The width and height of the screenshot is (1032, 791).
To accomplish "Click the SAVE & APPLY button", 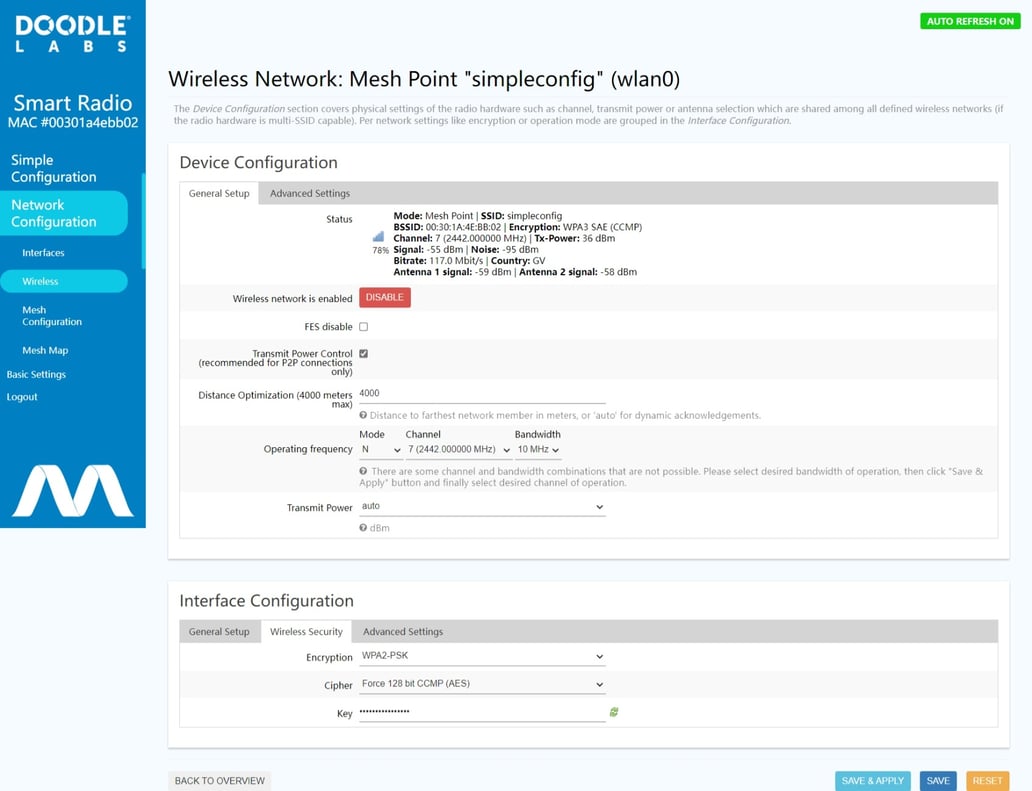I will point(872,780).
